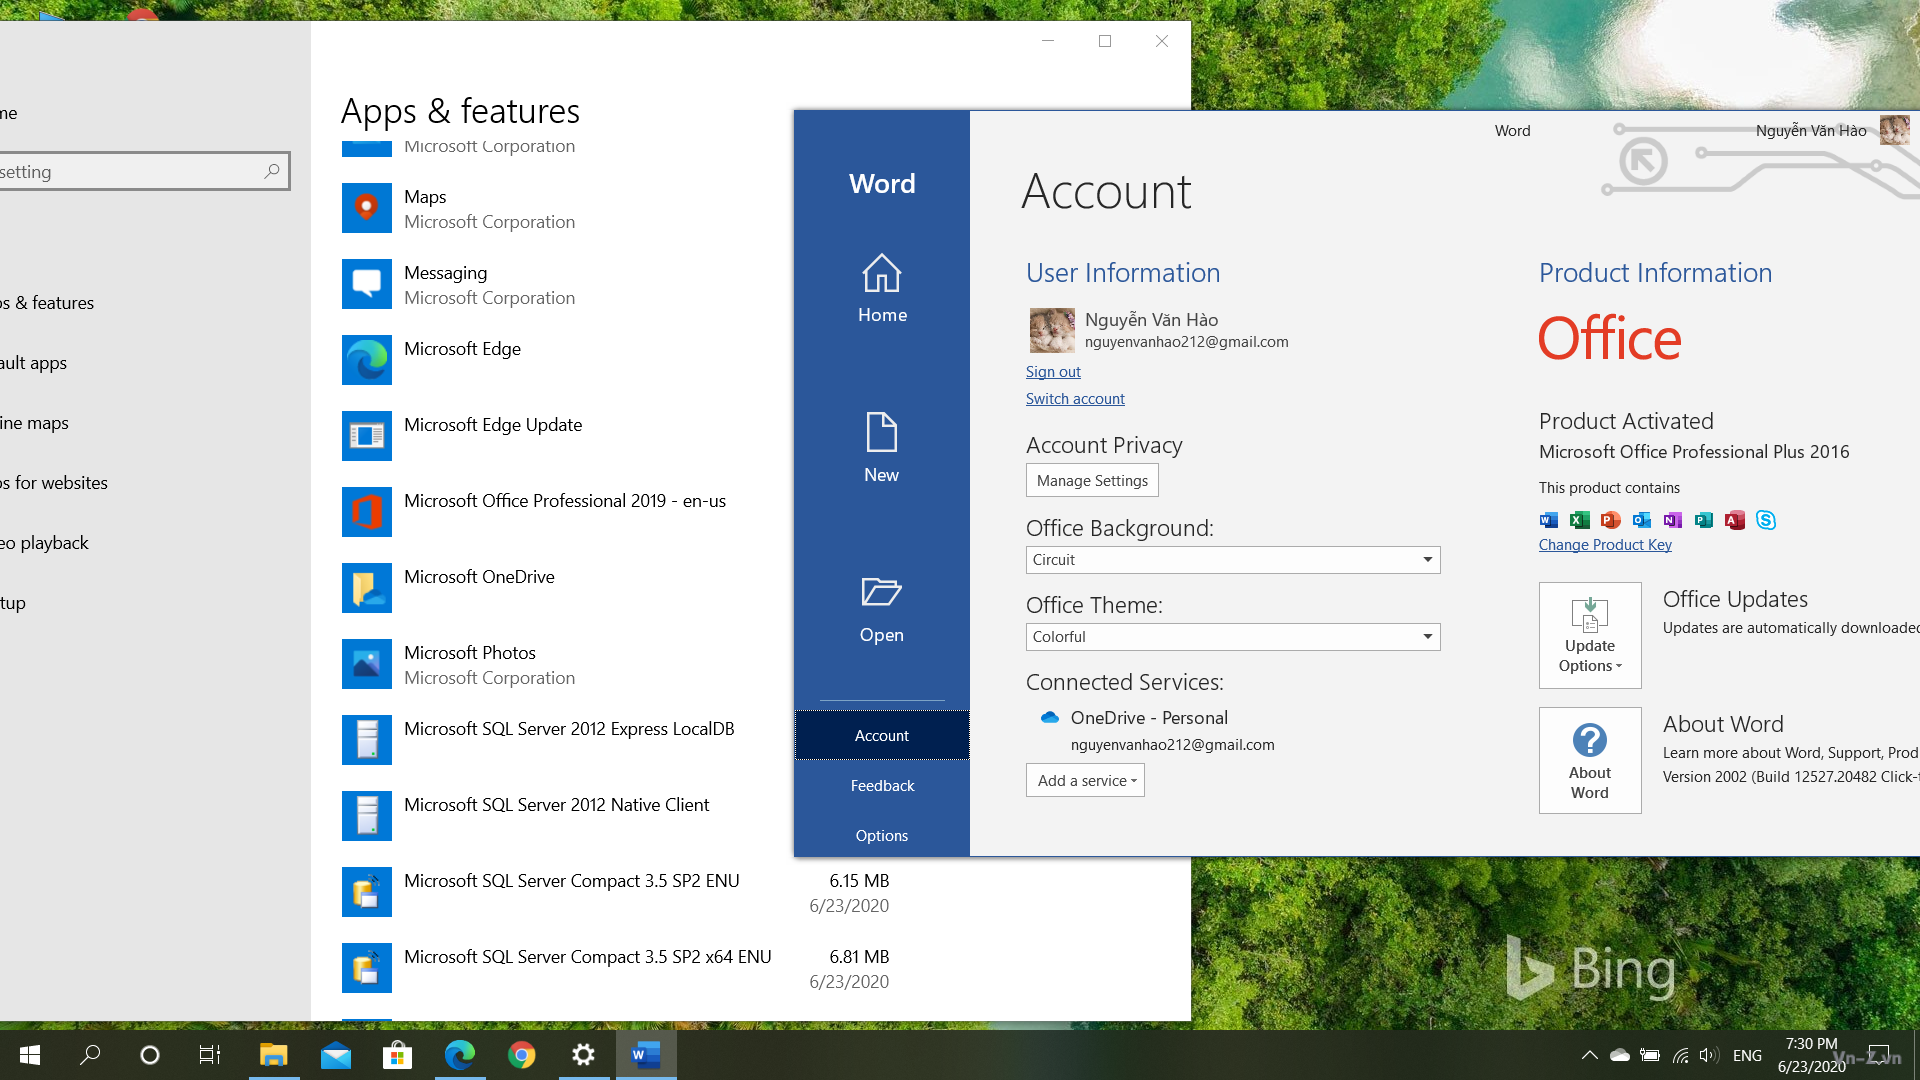Viewport: 1920px width, 1080px height.
Task: Switch to Settings gear on the taskbar
Action: 583,1055
